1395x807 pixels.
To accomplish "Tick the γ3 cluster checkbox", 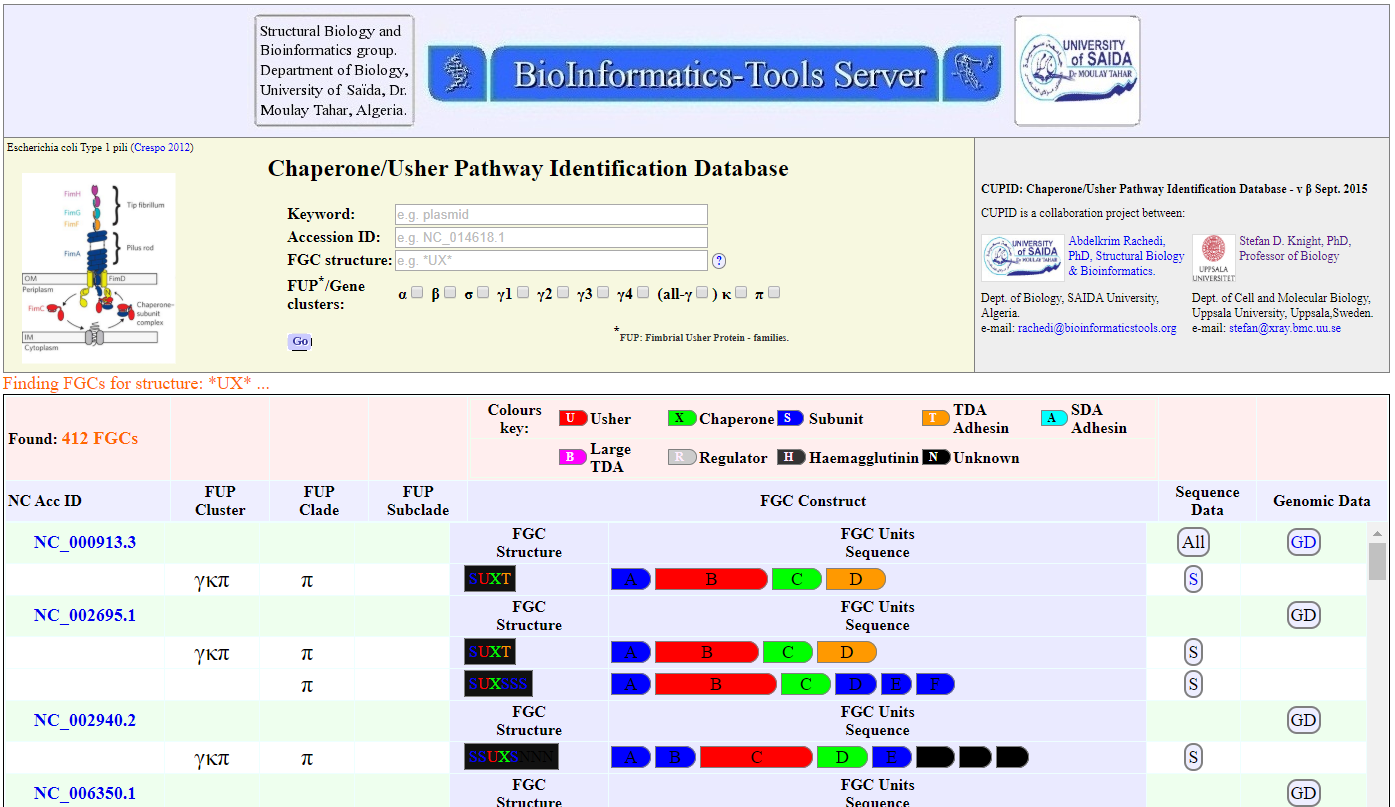I will (603, 293).
